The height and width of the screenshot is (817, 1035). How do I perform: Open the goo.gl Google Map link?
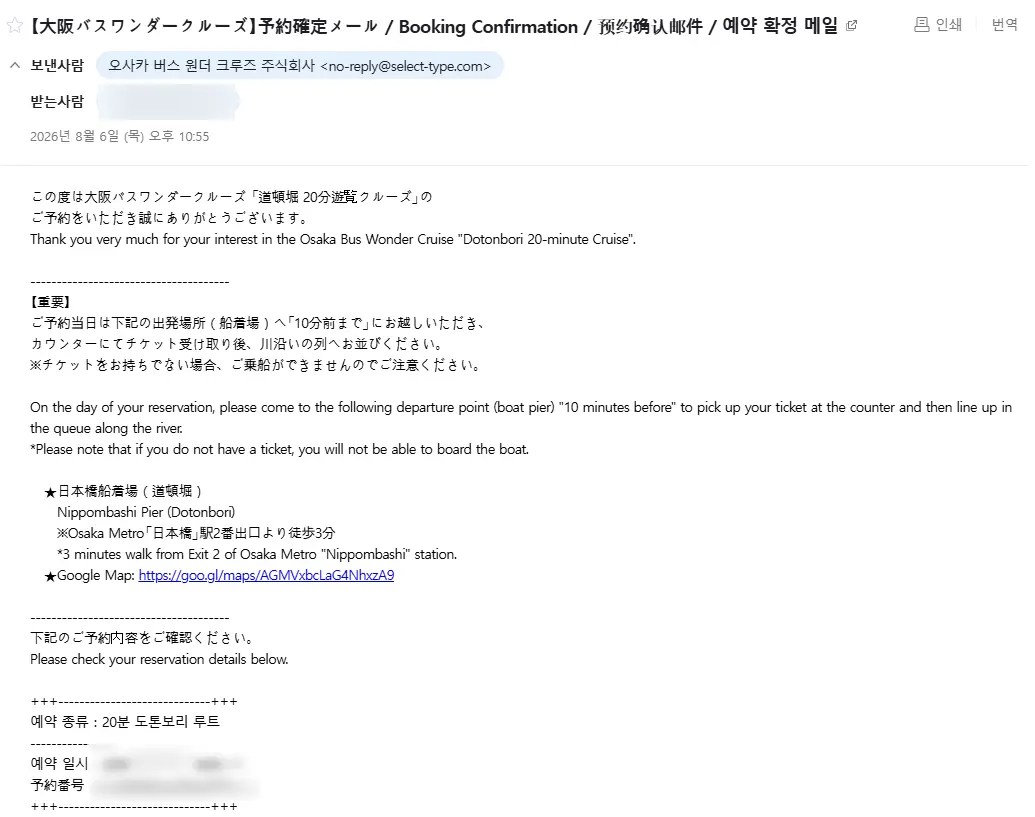pyautogui.click(x=266, y=575)
